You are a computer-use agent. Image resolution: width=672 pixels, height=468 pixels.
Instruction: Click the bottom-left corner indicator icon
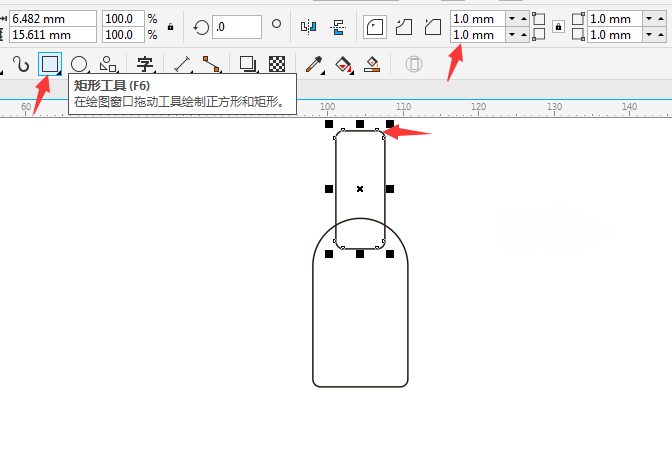tap(538, 35)
